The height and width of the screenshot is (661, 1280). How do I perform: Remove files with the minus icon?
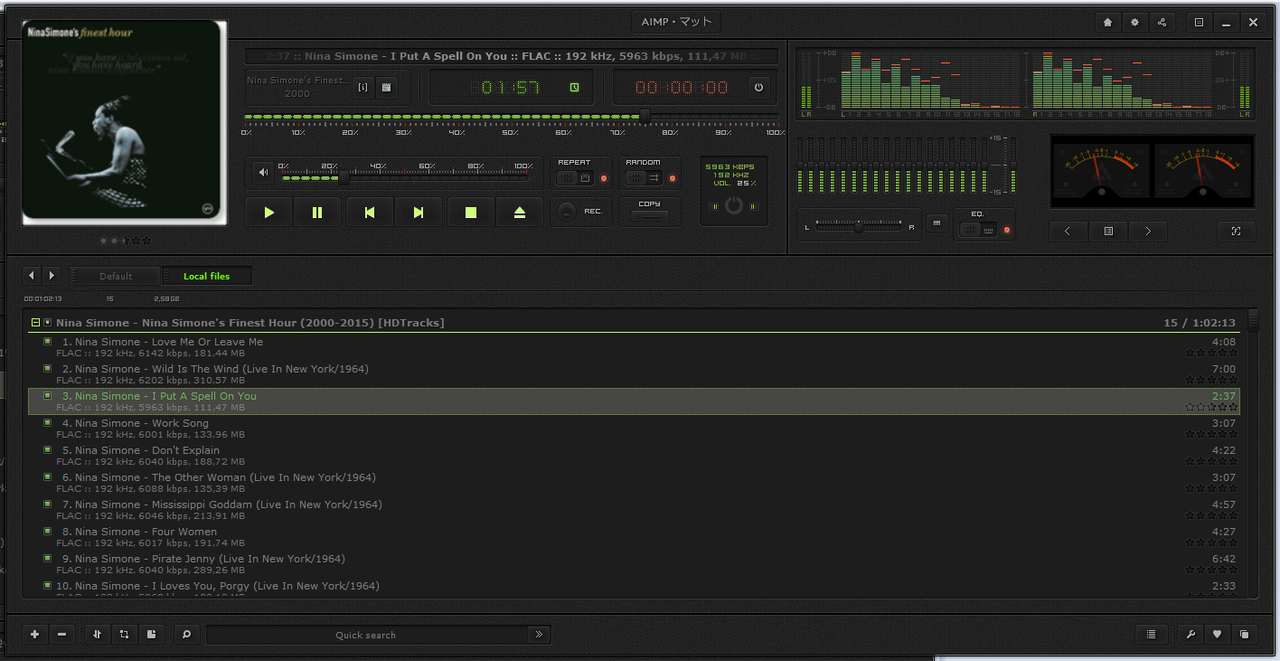pos(62,634)
